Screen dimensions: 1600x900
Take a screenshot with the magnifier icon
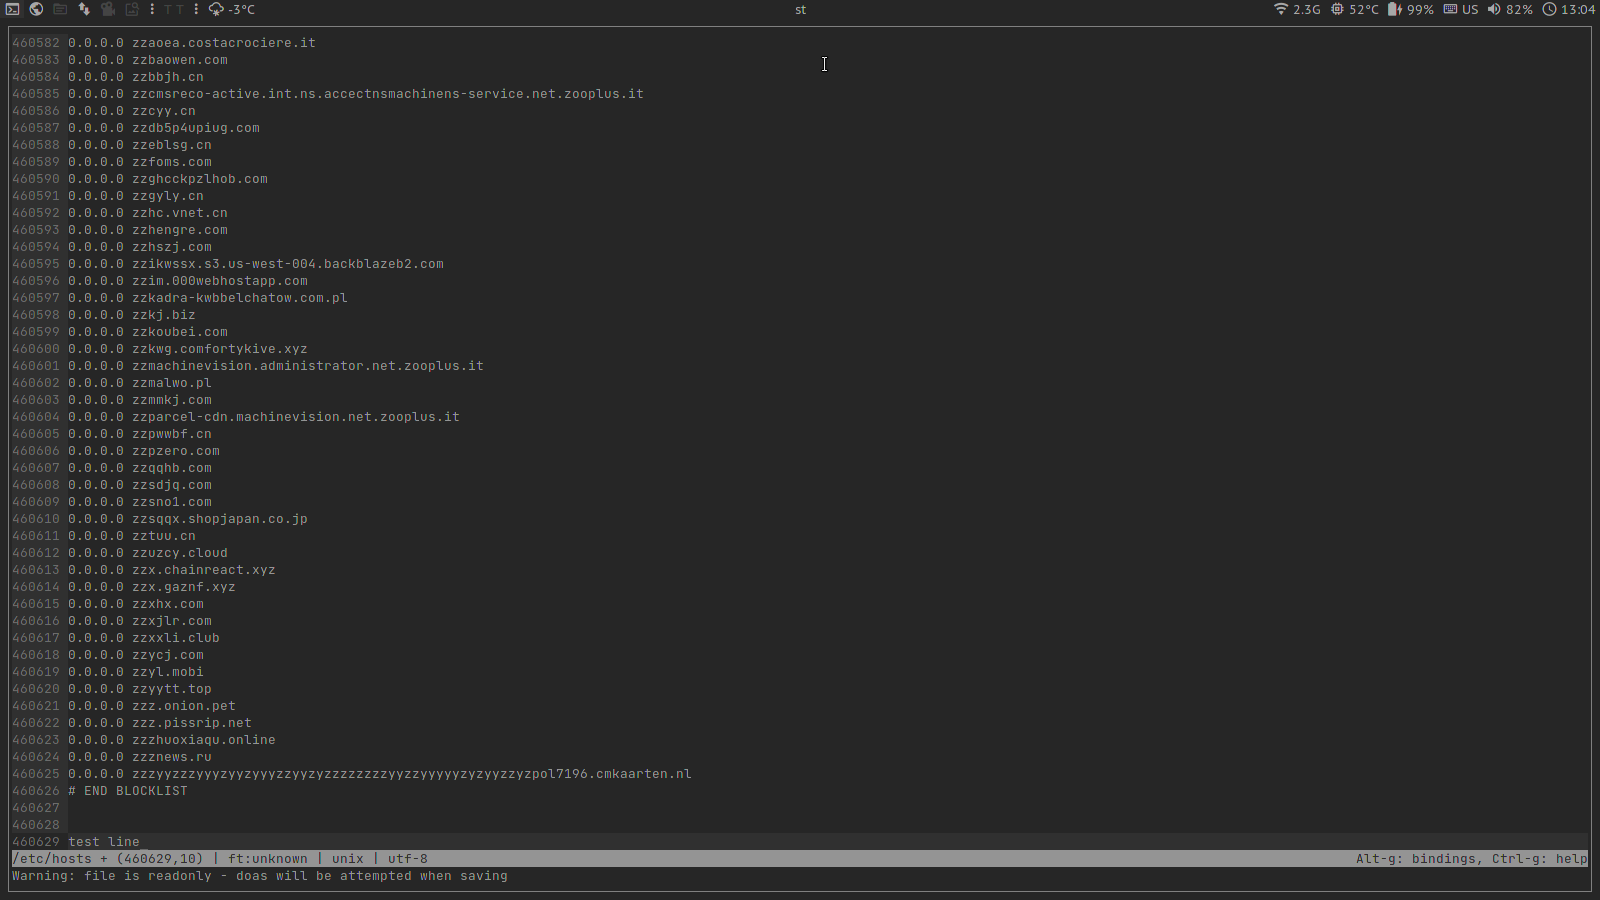(132, 9)
